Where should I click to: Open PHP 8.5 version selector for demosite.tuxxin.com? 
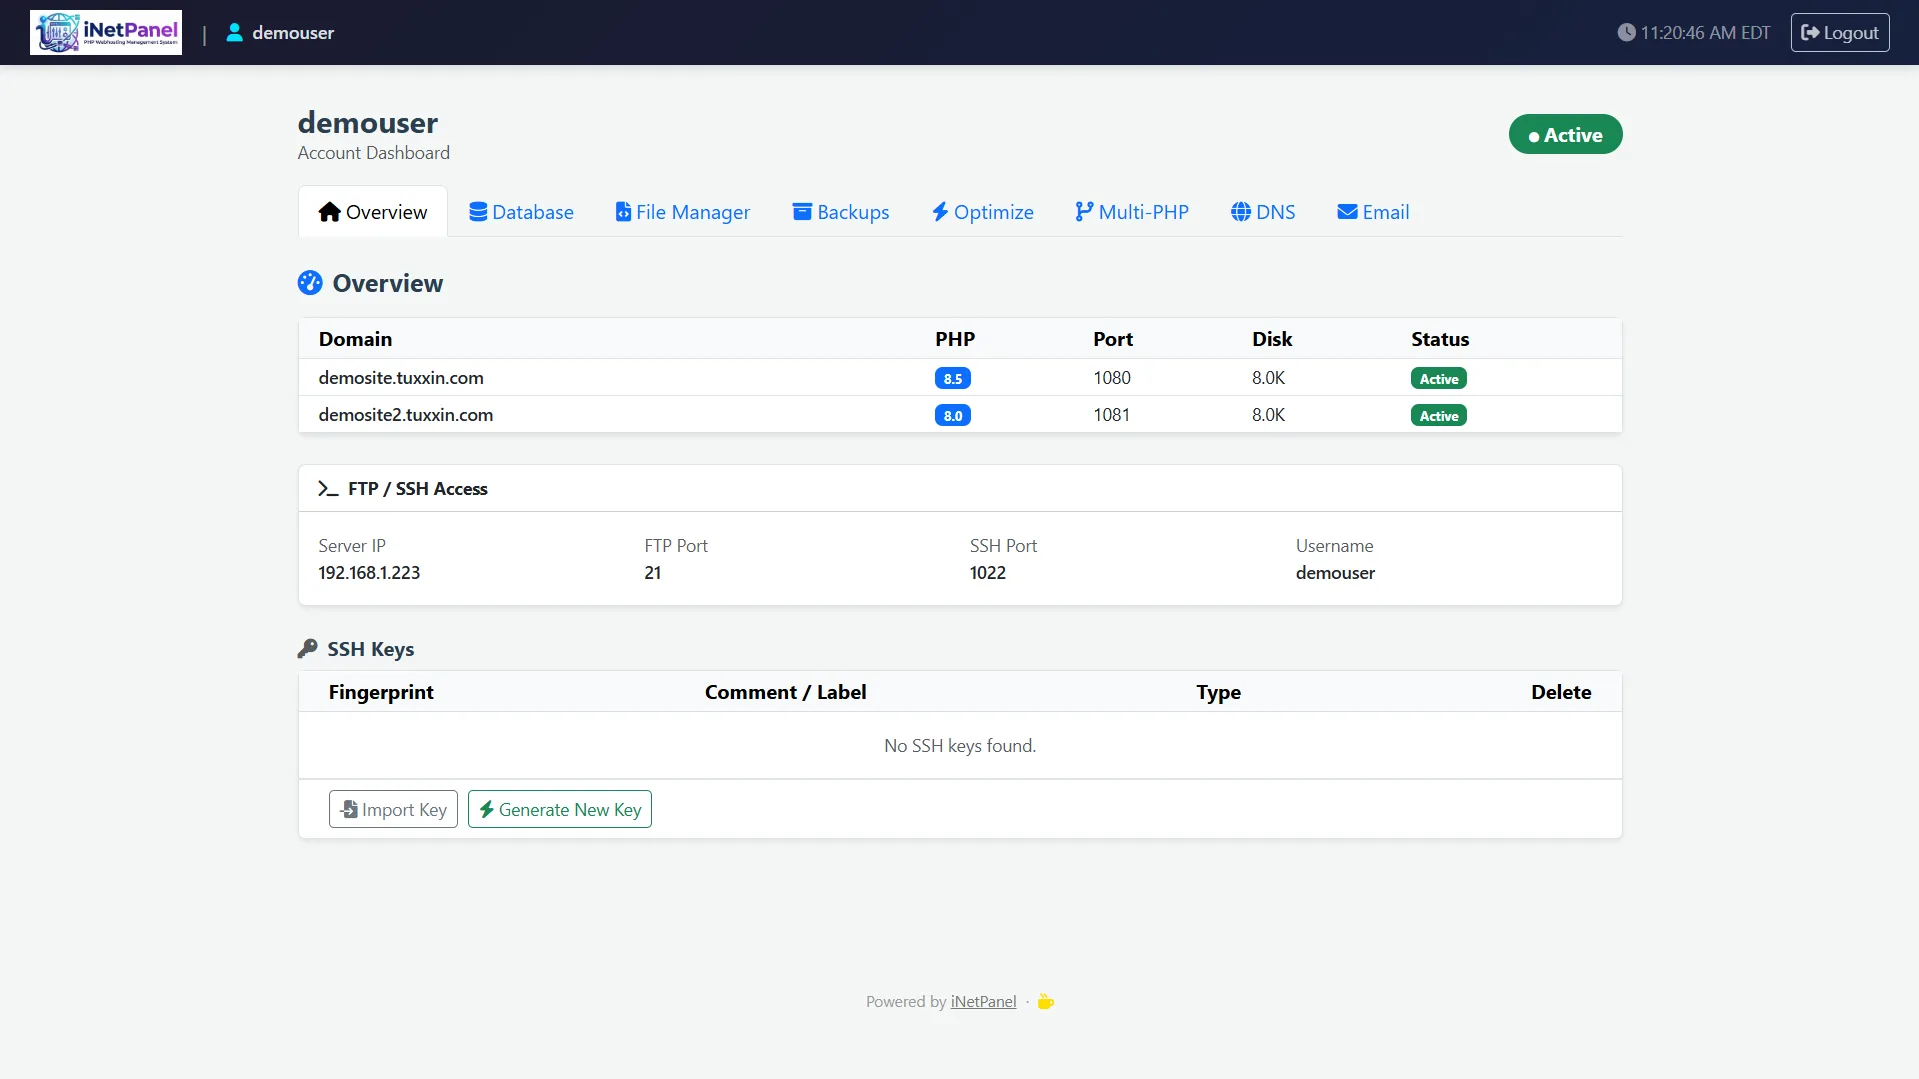pos(952,378)
